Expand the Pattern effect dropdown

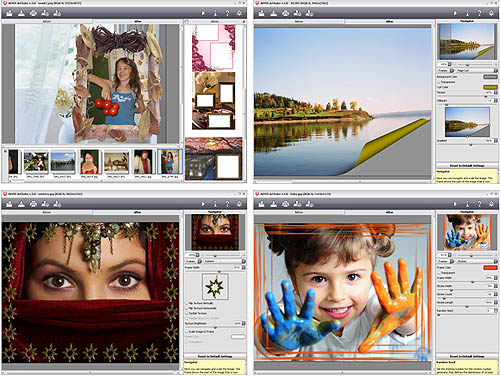[244, 261]
